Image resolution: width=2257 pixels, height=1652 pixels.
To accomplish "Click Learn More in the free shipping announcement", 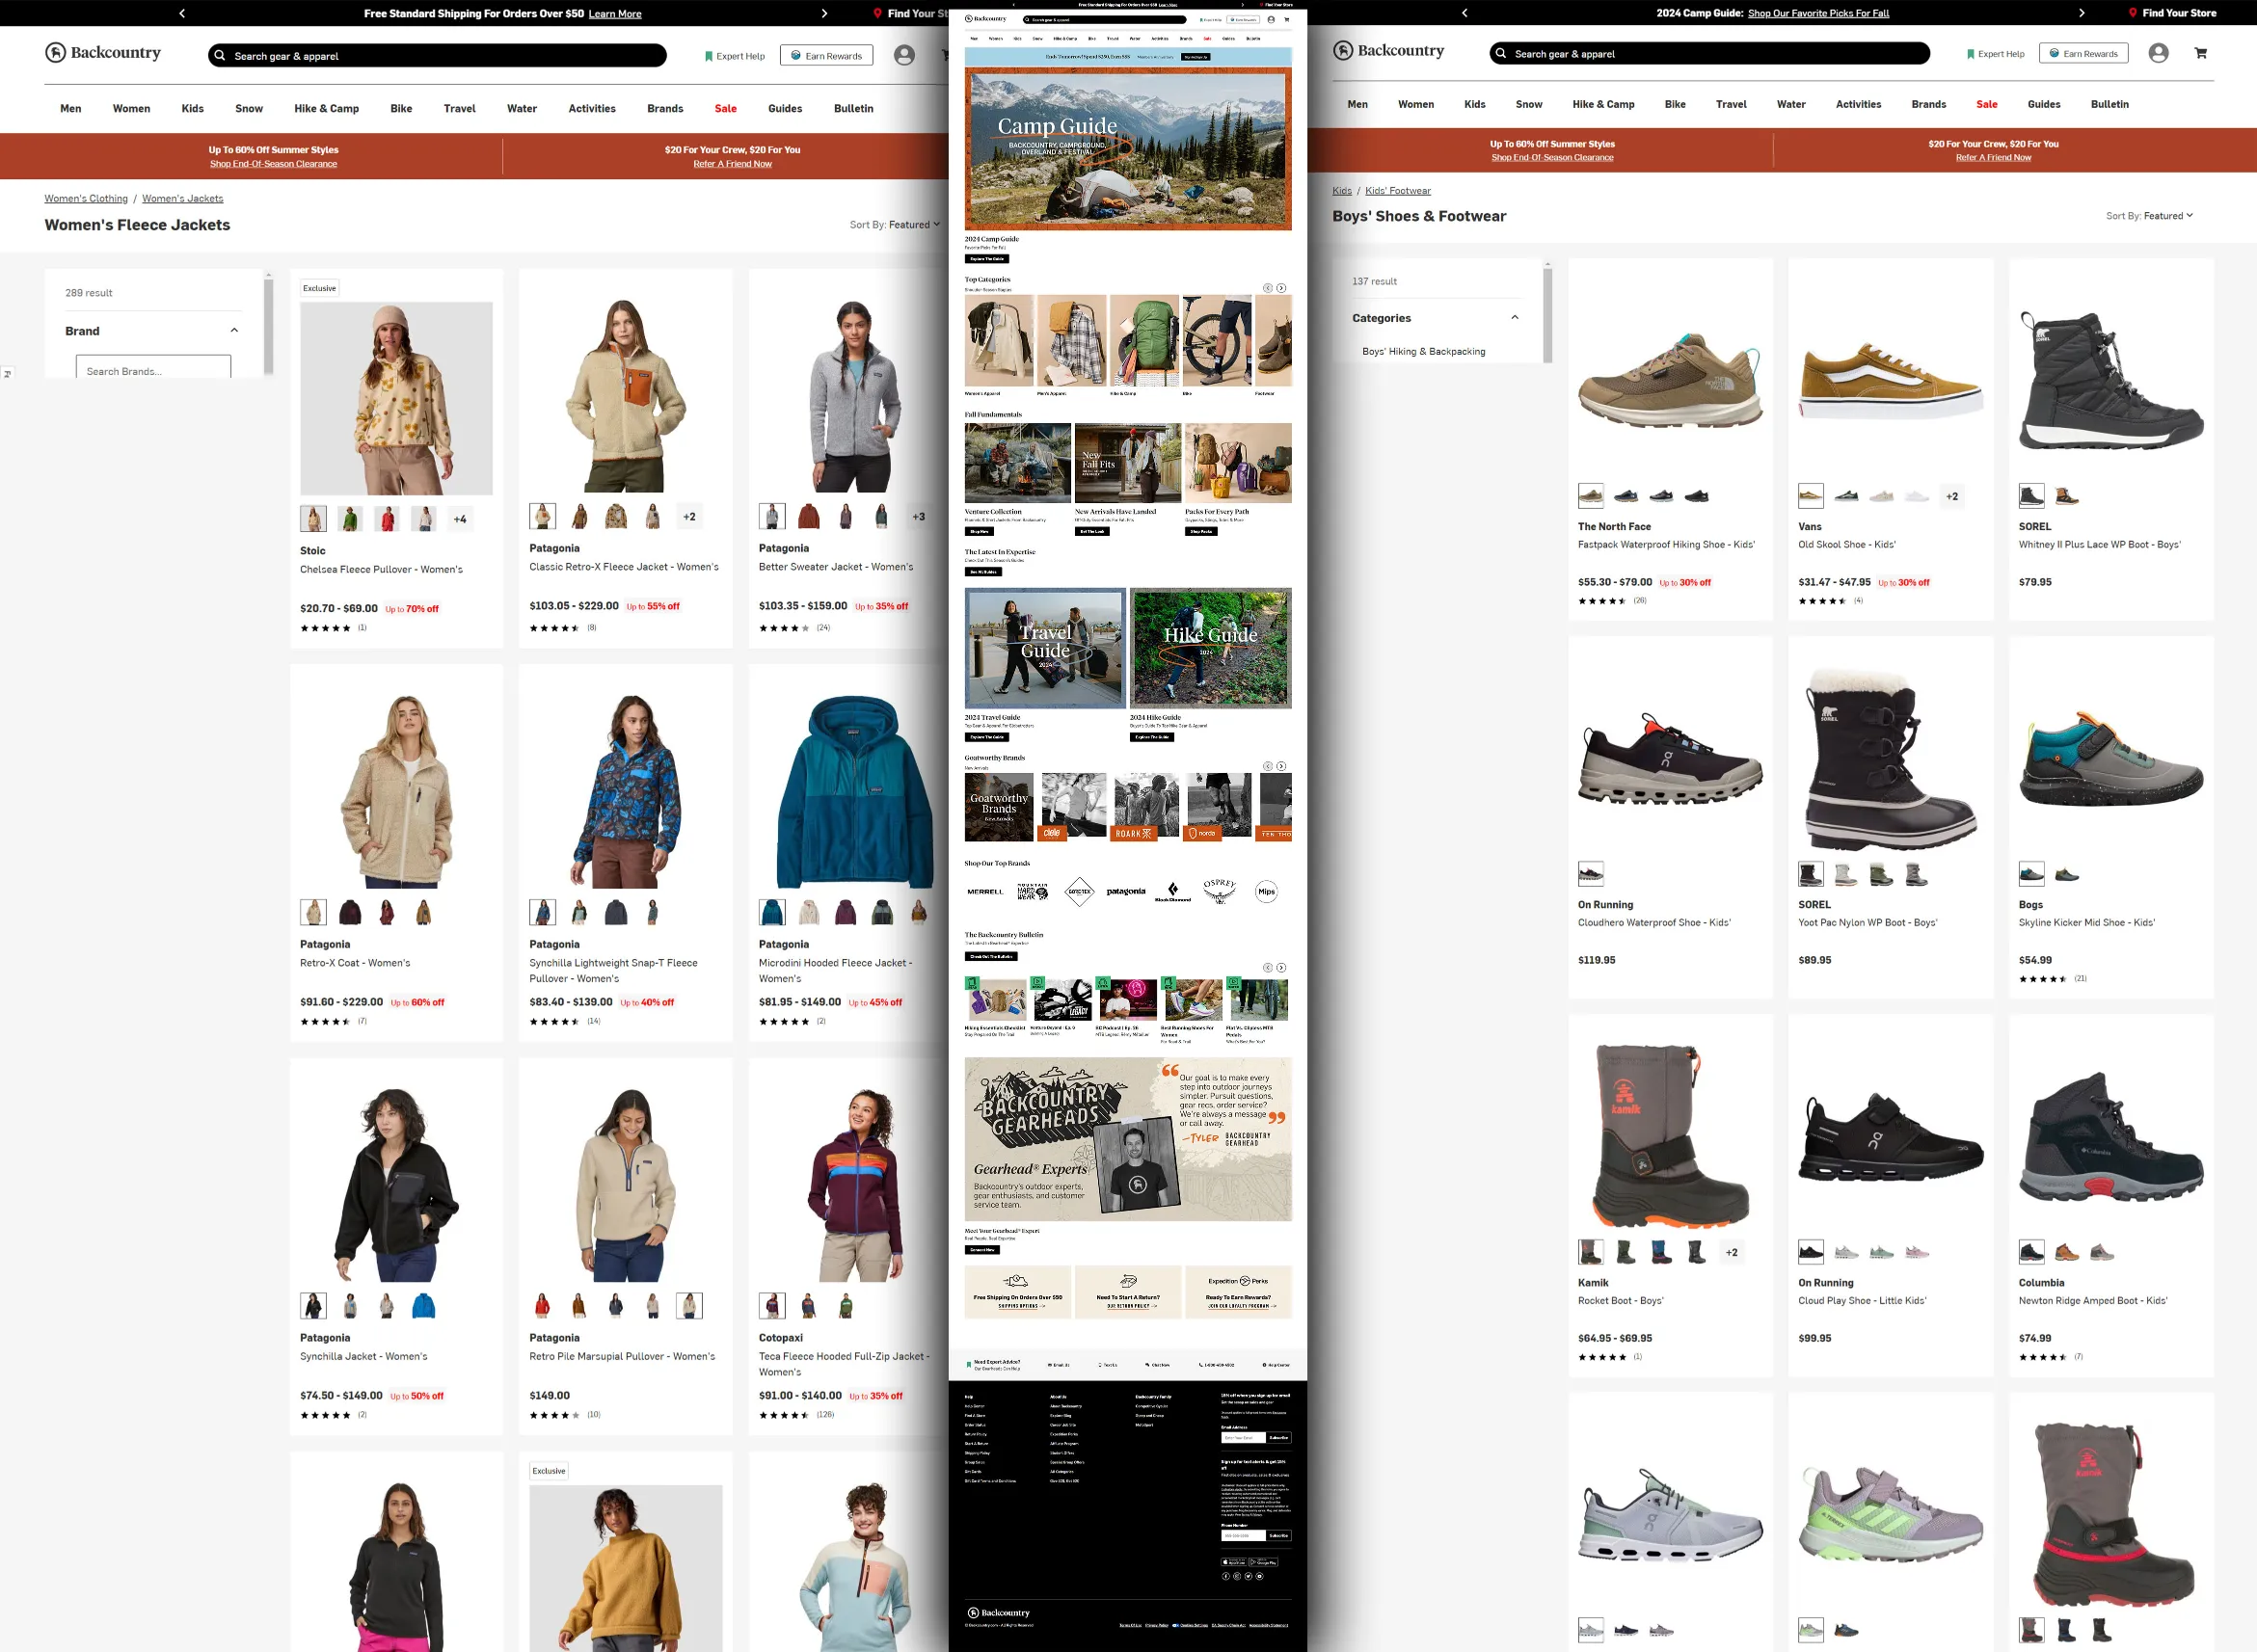I will tap(615, 14).
